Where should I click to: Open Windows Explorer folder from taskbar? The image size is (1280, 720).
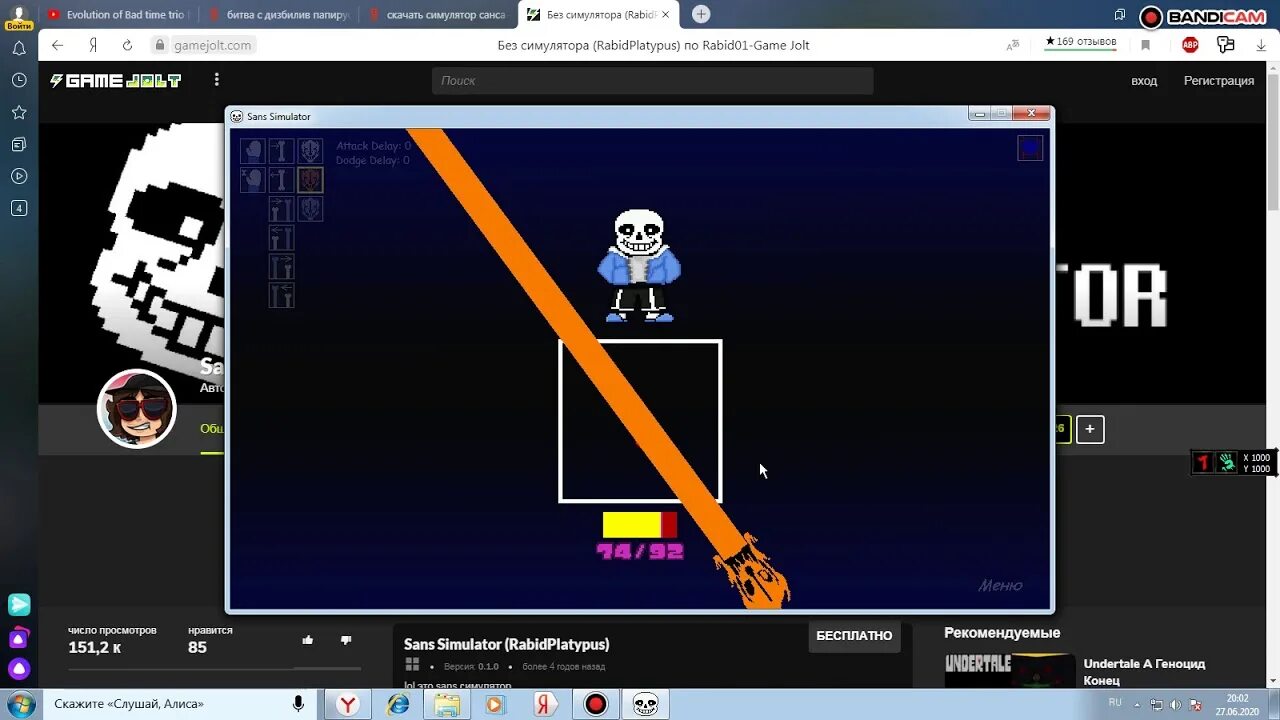click(x=446, y=704)
